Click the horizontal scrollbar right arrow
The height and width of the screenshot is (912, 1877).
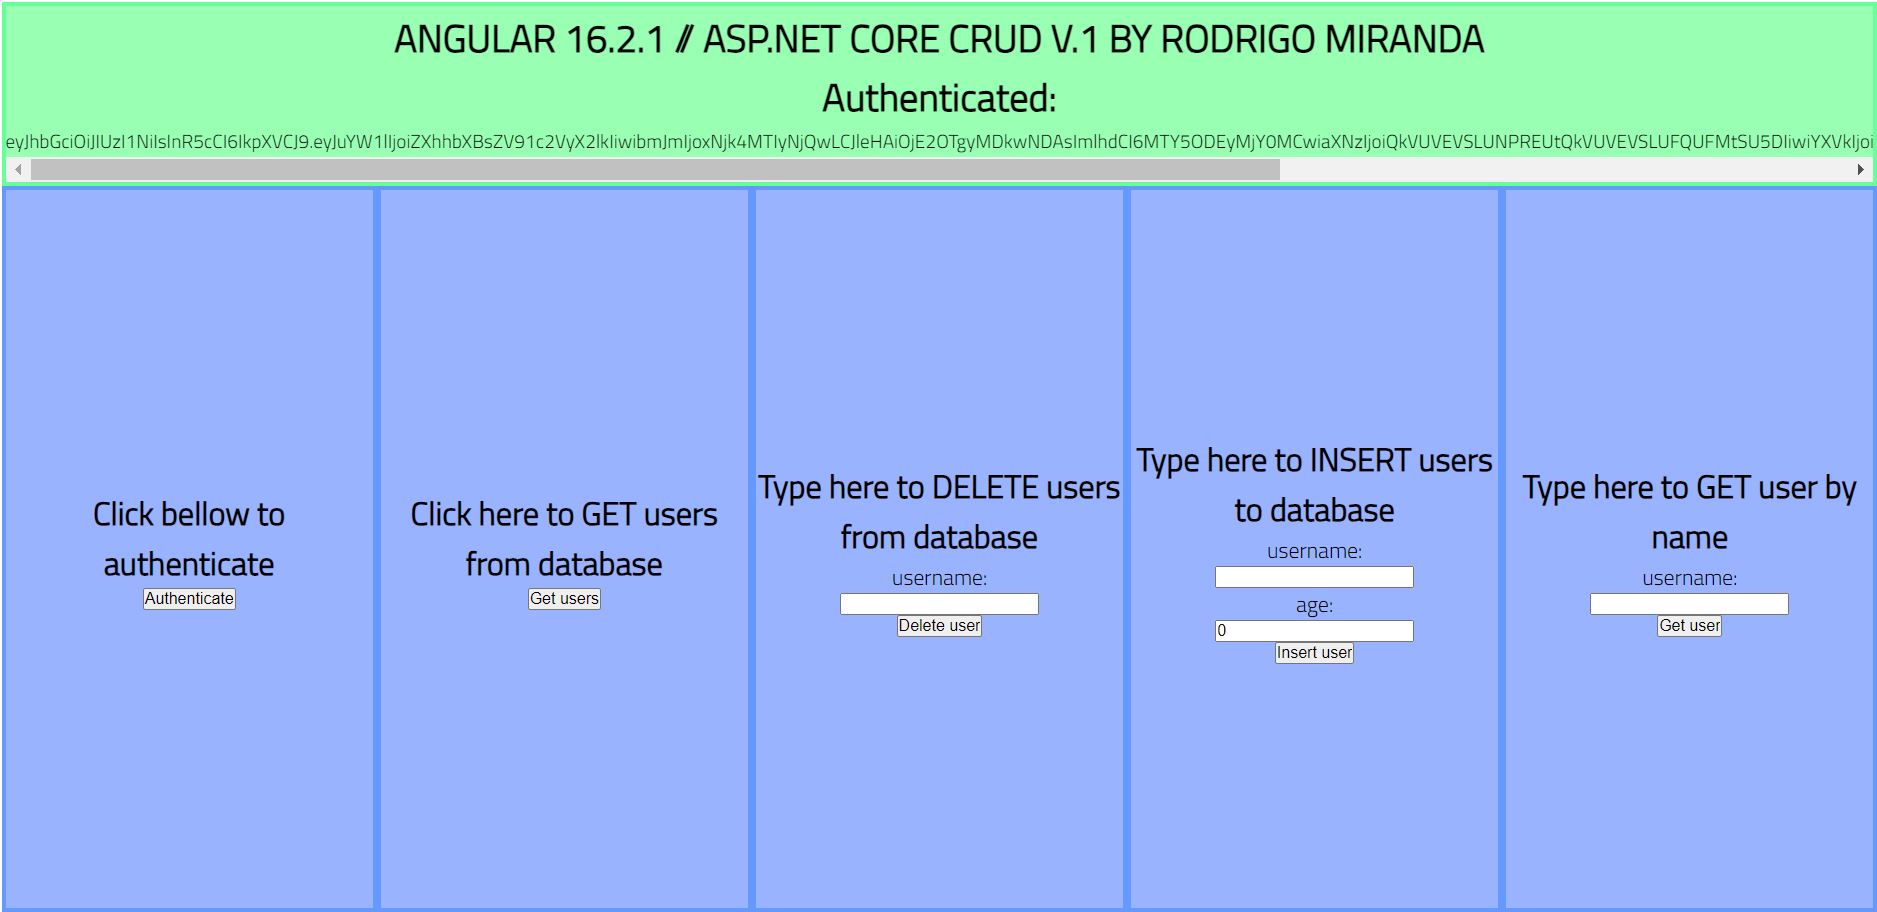coord(1860,170)
